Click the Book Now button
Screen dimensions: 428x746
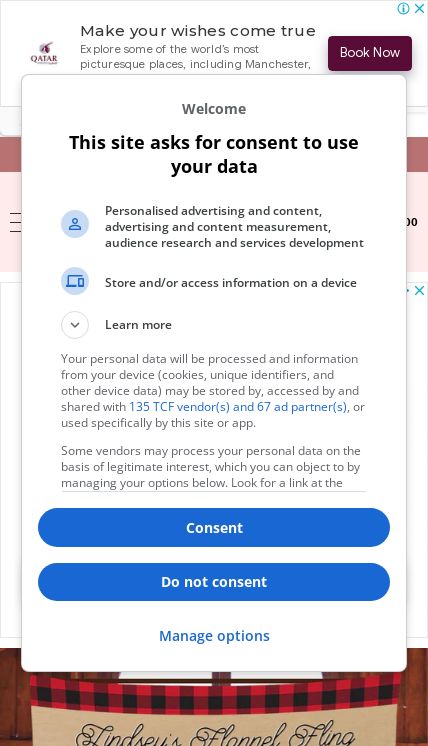tap(370, 53)
